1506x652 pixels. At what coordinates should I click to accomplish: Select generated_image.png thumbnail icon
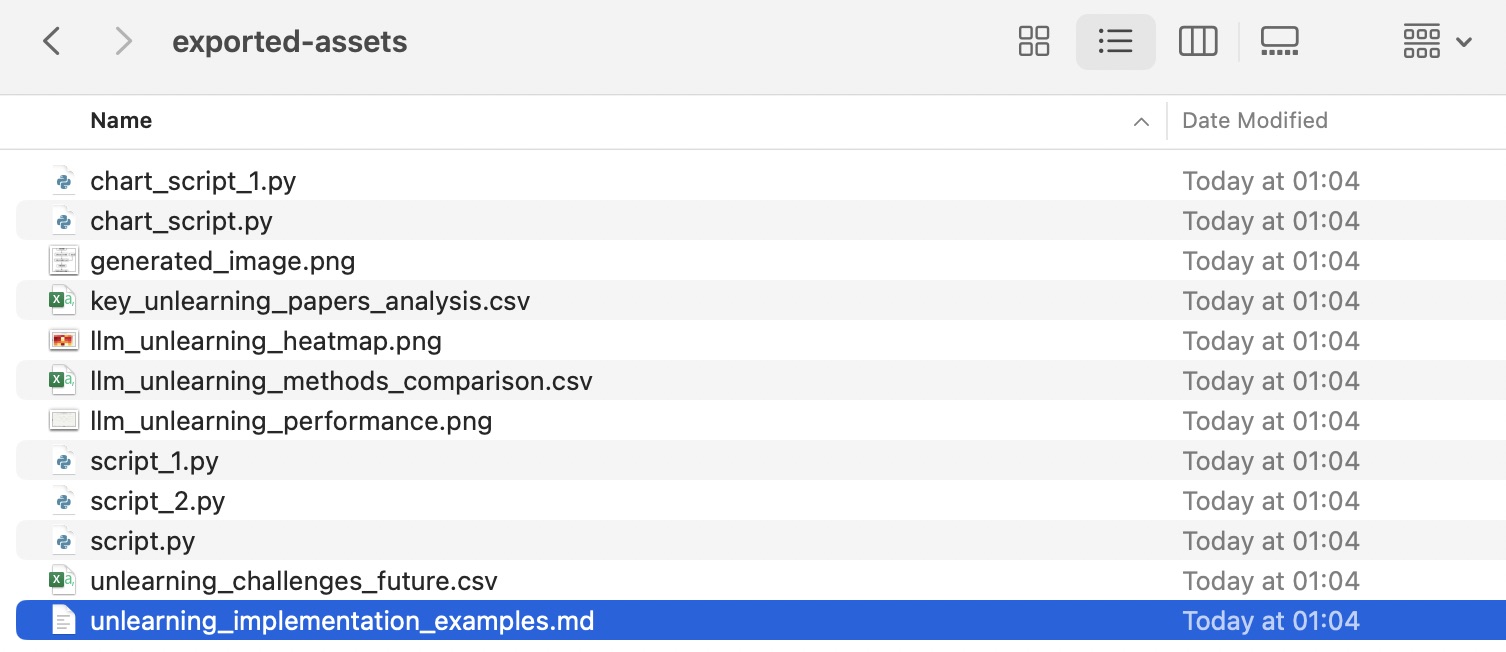tap(64, 261)
